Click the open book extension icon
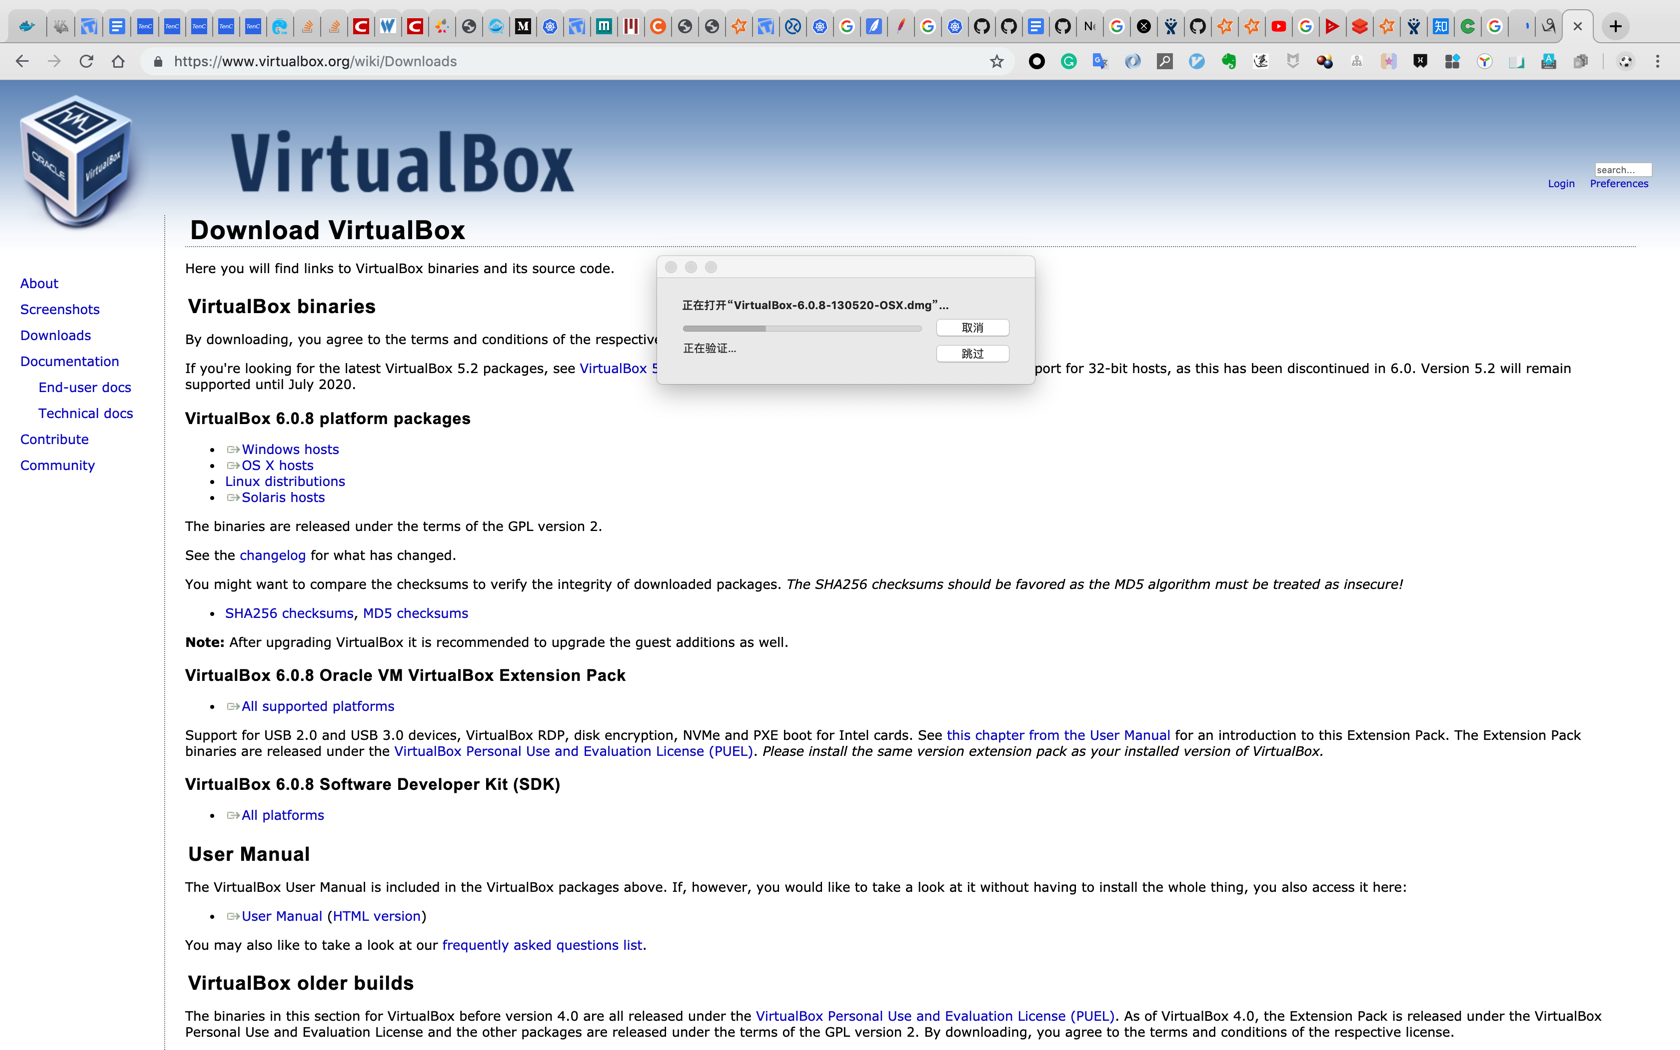1680x1050 pixels. 1517,61
